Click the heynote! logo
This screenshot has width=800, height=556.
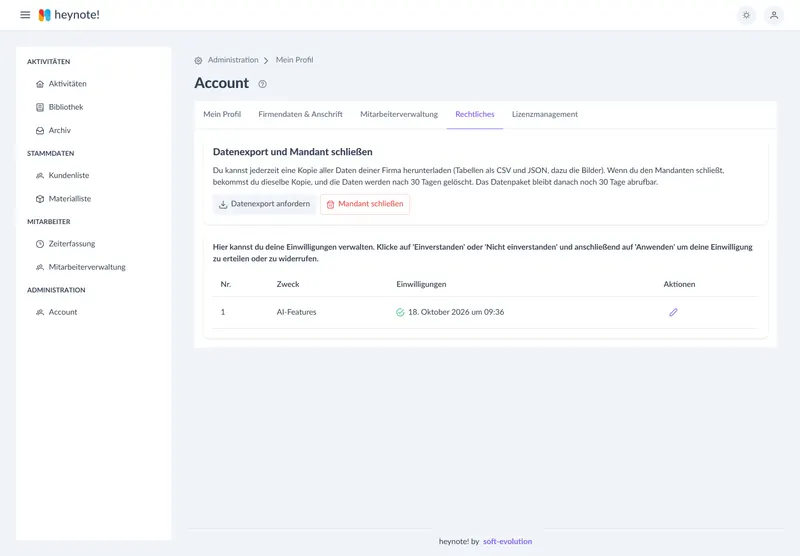click(69, 15)
